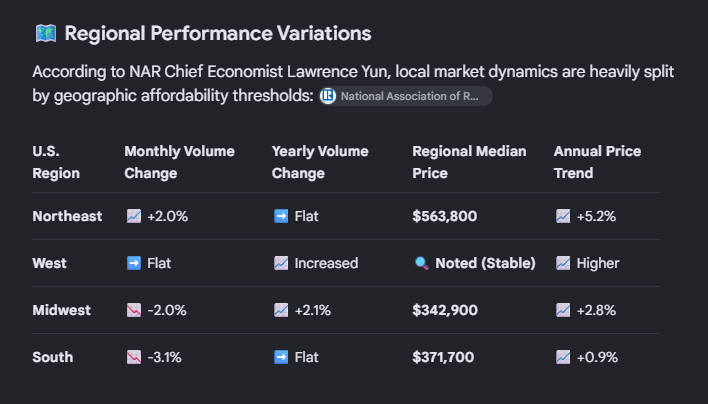Click the map emoji beside Regional Performance Variations

(46, 33)
